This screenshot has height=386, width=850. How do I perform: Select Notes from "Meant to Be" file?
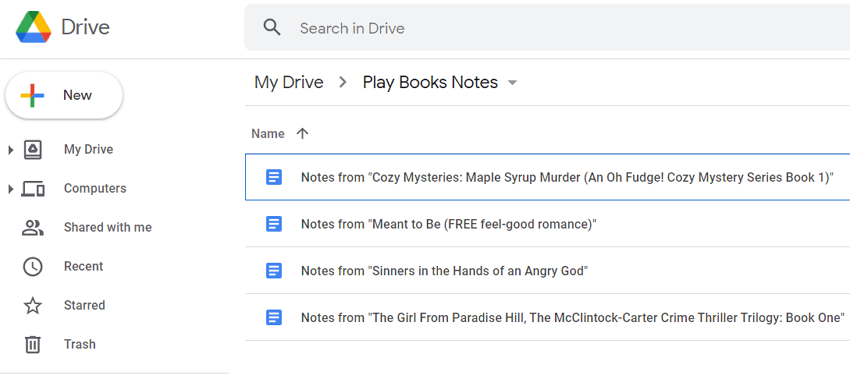click(x=548, y=223)
